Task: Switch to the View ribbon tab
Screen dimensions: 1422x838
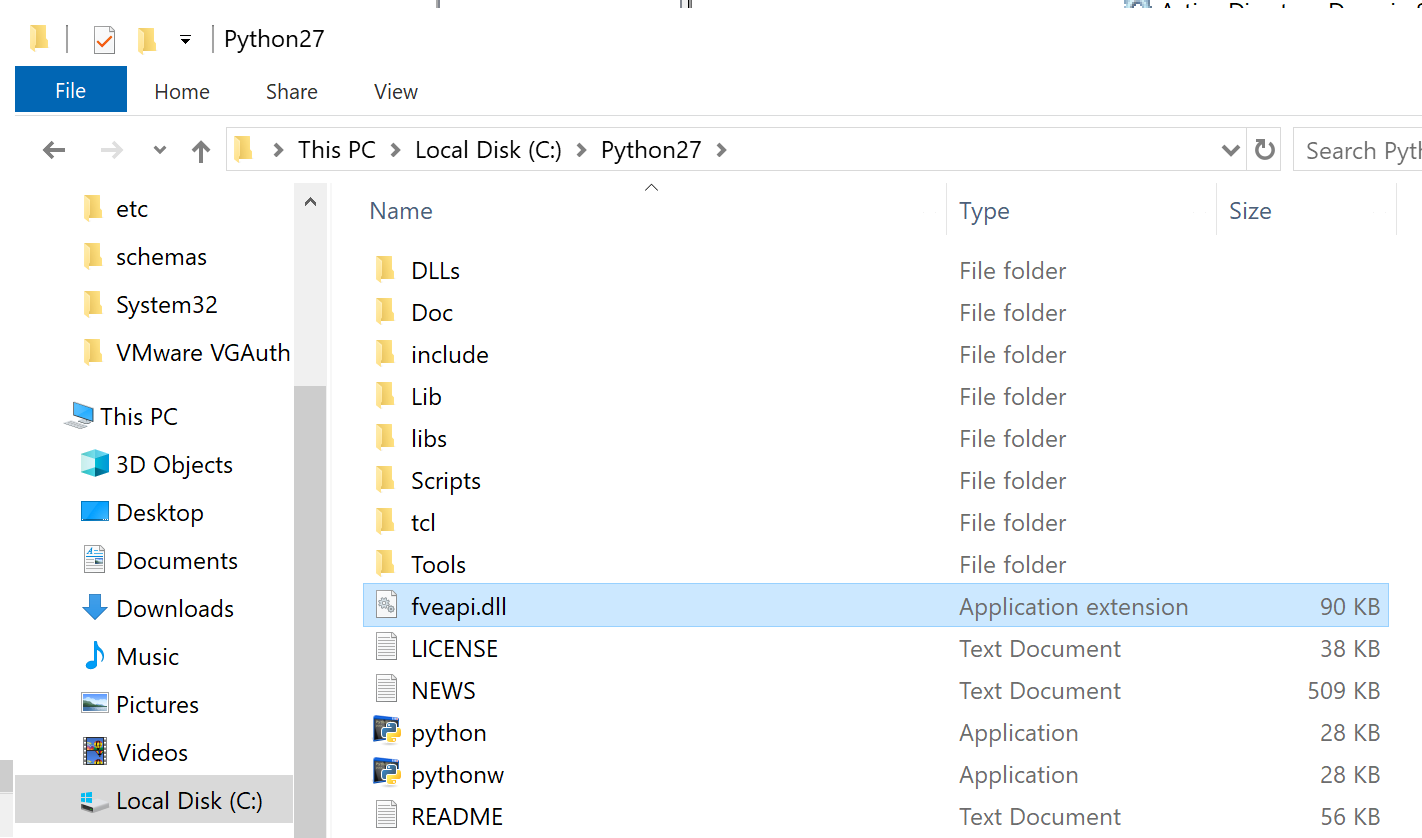Action: [395, 92]
